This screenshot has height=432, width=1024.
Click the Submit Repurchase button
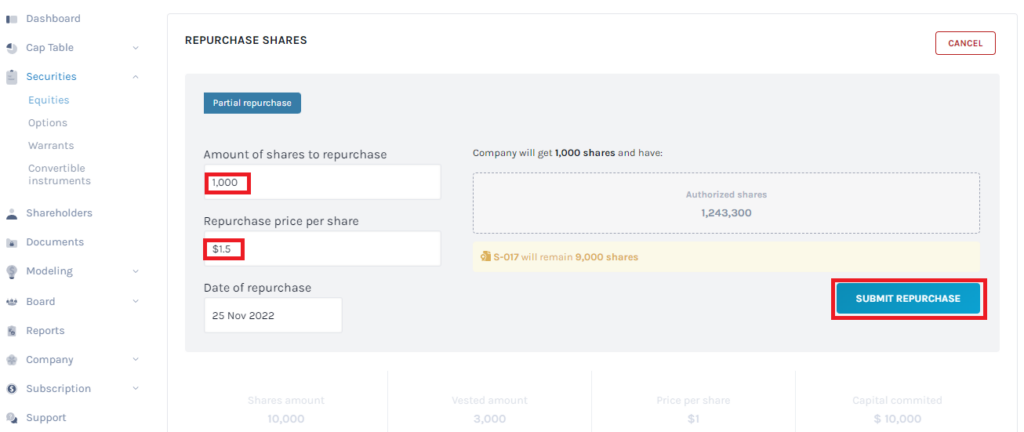[908, 298]
